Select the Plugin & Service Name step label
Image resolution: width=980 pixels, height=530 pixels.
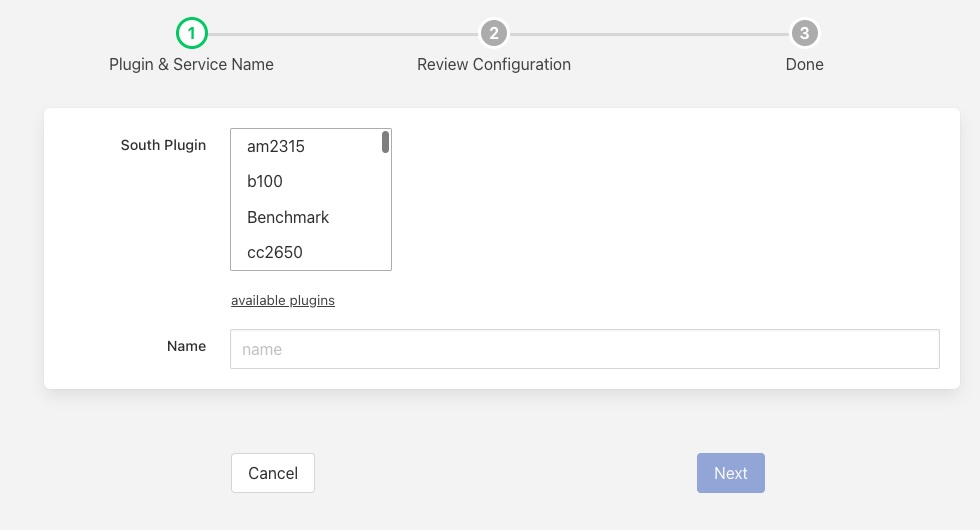[x=191, y=64]
